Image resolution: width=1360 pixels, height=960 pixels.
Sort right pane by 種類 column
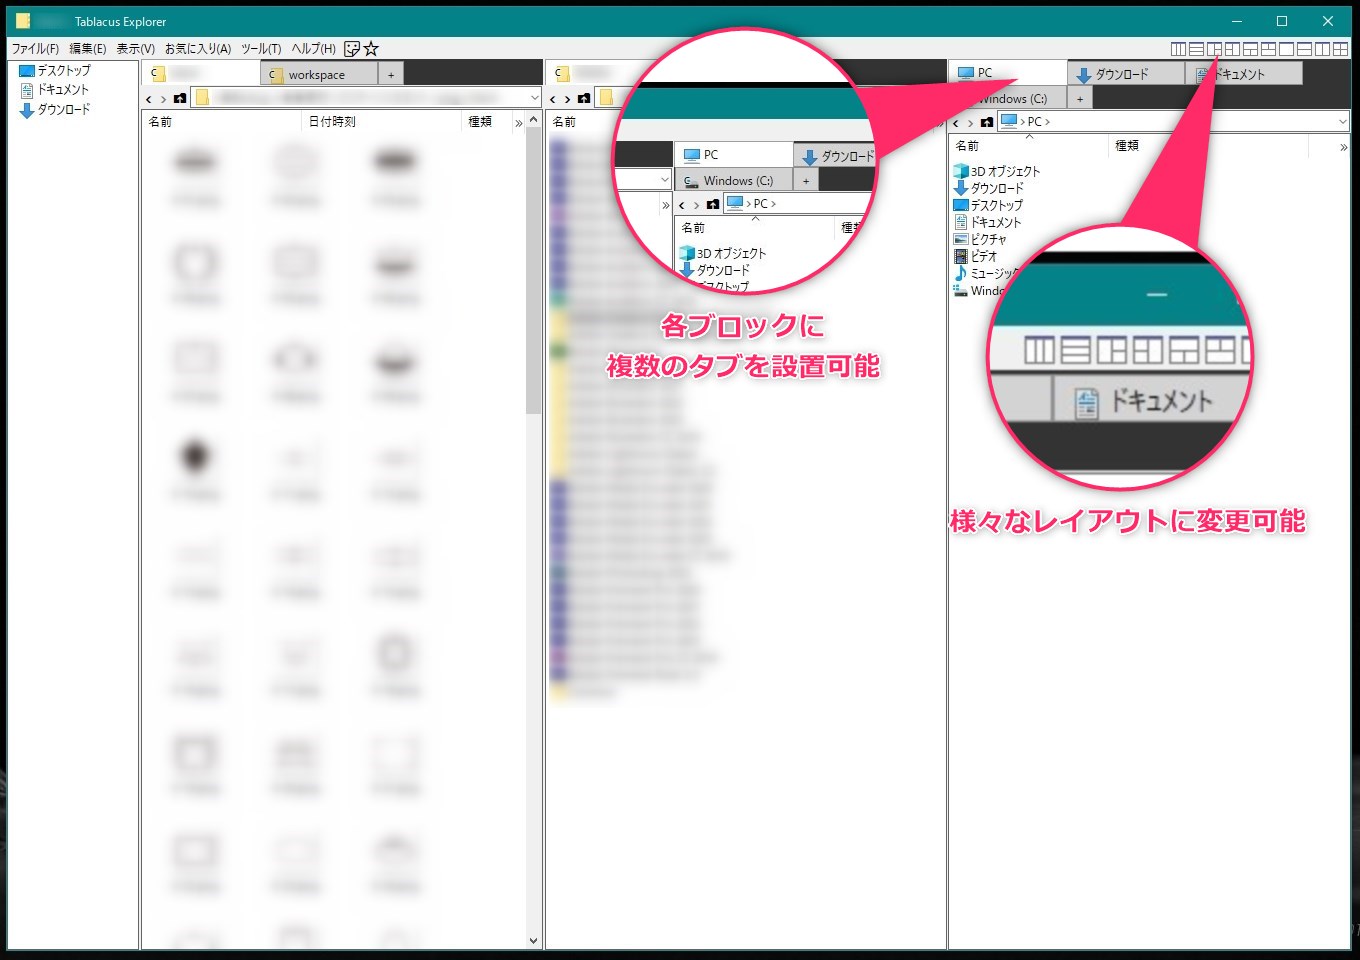click(x=1208, y=146)
